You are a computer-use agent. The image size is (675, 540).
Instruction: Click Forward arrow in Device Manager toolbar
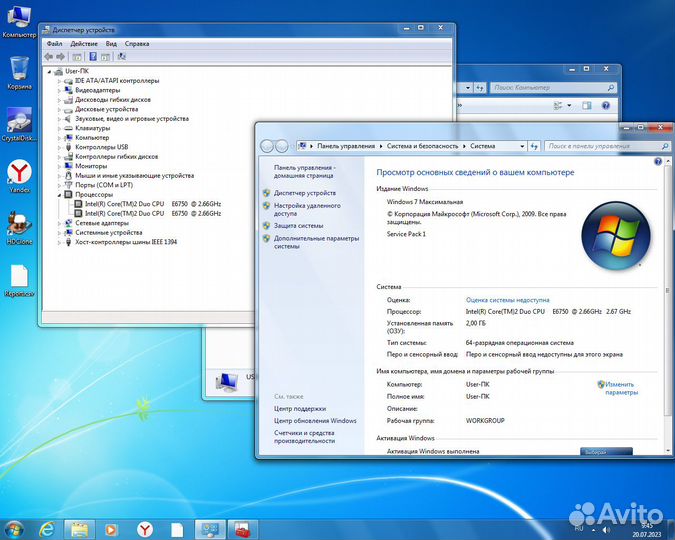coord(61,56)
